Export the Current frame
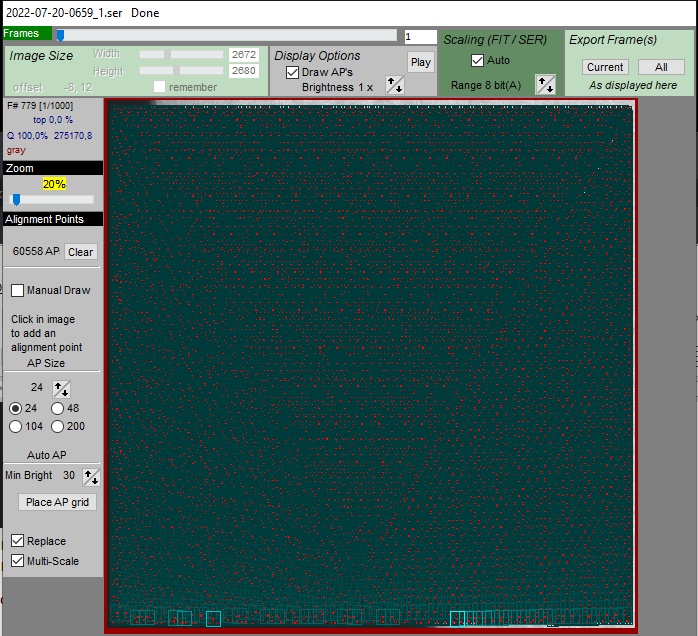Screen dimensions: 698x636 pos(605,67)
